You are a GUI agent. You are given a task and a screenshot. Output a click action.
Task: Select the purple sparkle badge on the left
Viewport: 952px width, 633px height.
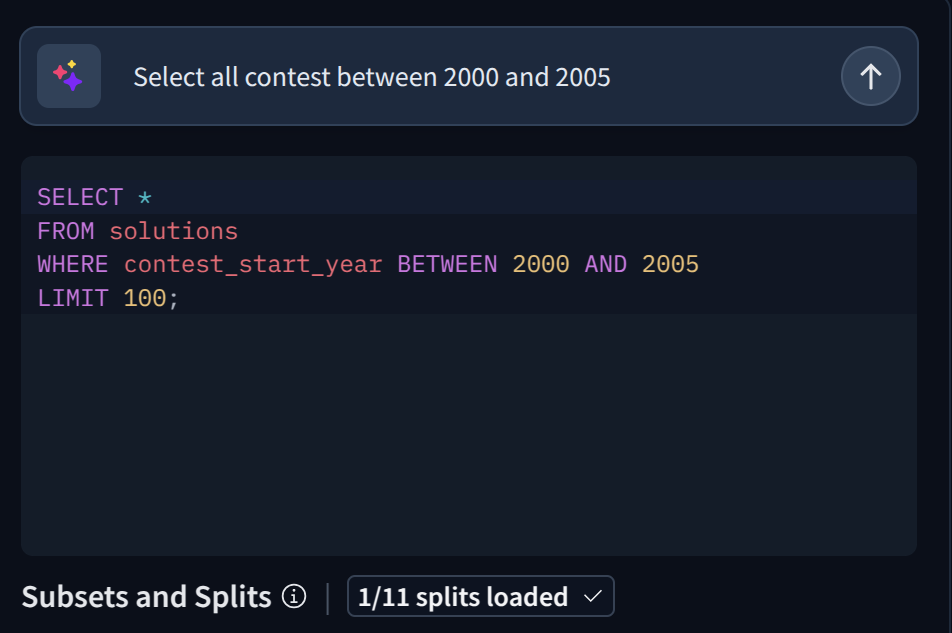click(x=68, y=76)
